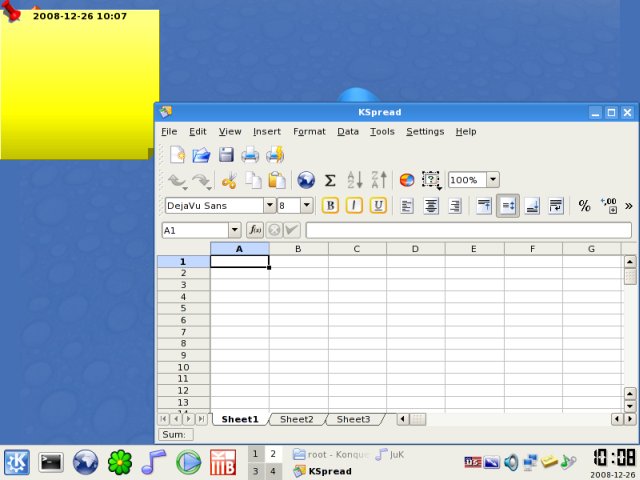This screenshot has height=480, width=640.
Task: Click the Save document icon
Action: [x=226, y=154]
